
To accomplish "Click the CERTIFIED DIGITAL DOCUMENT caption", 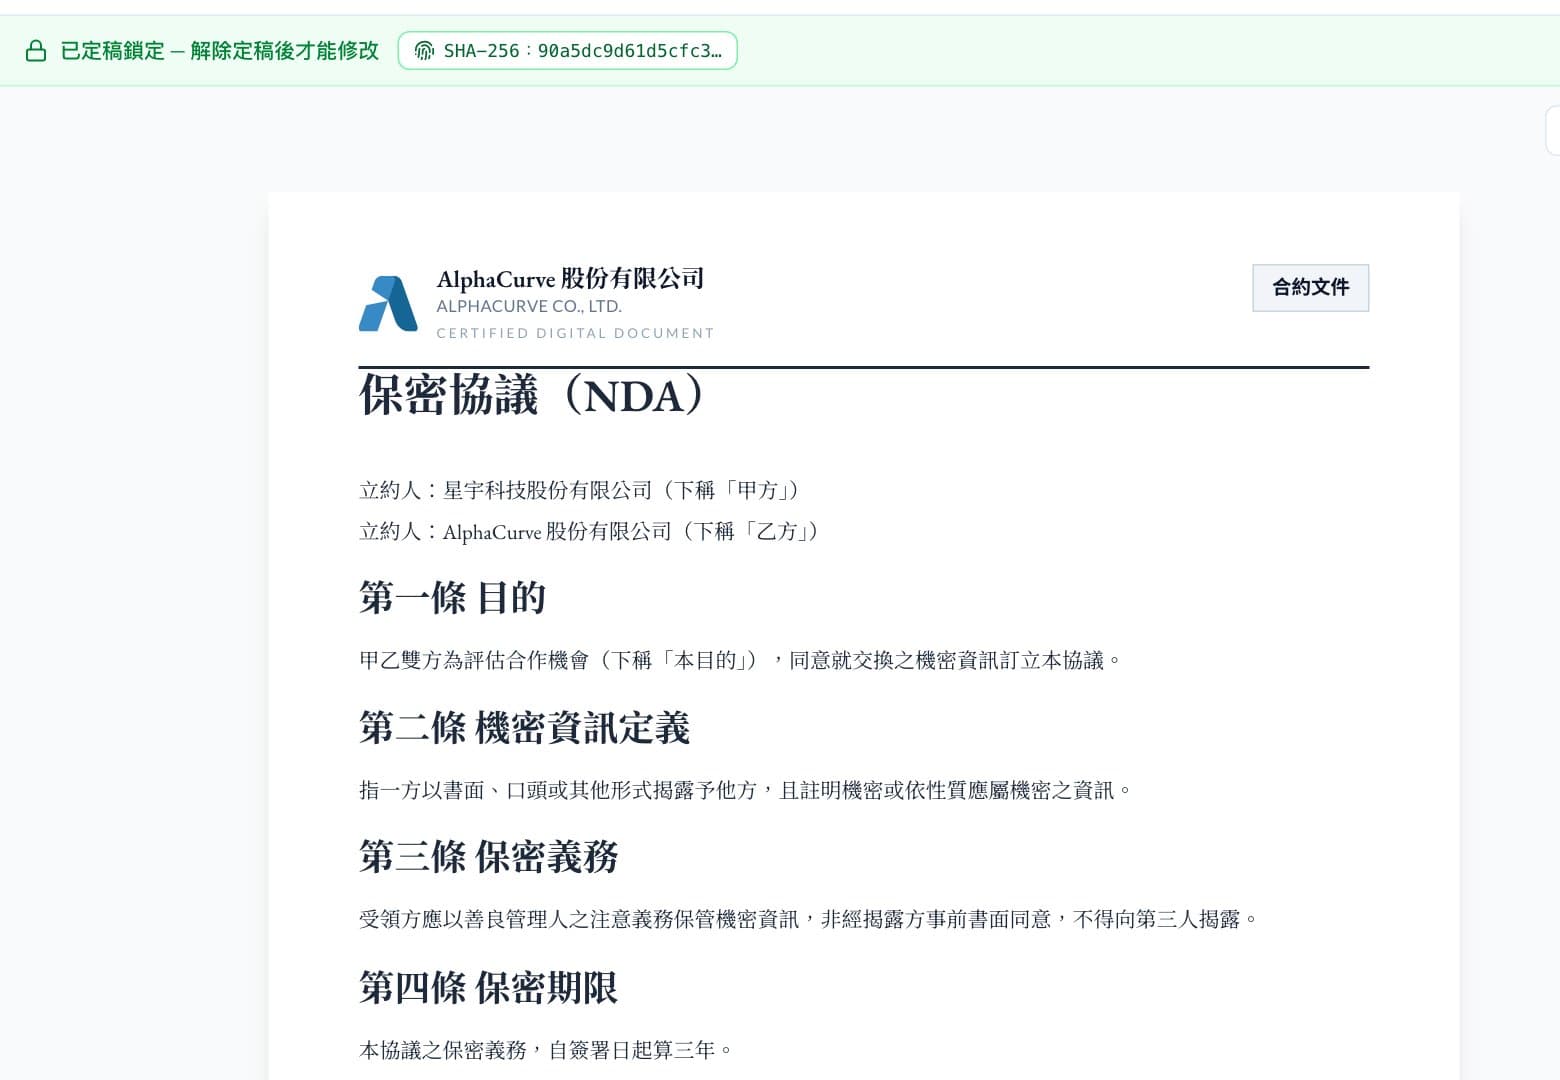I will 575,333.
